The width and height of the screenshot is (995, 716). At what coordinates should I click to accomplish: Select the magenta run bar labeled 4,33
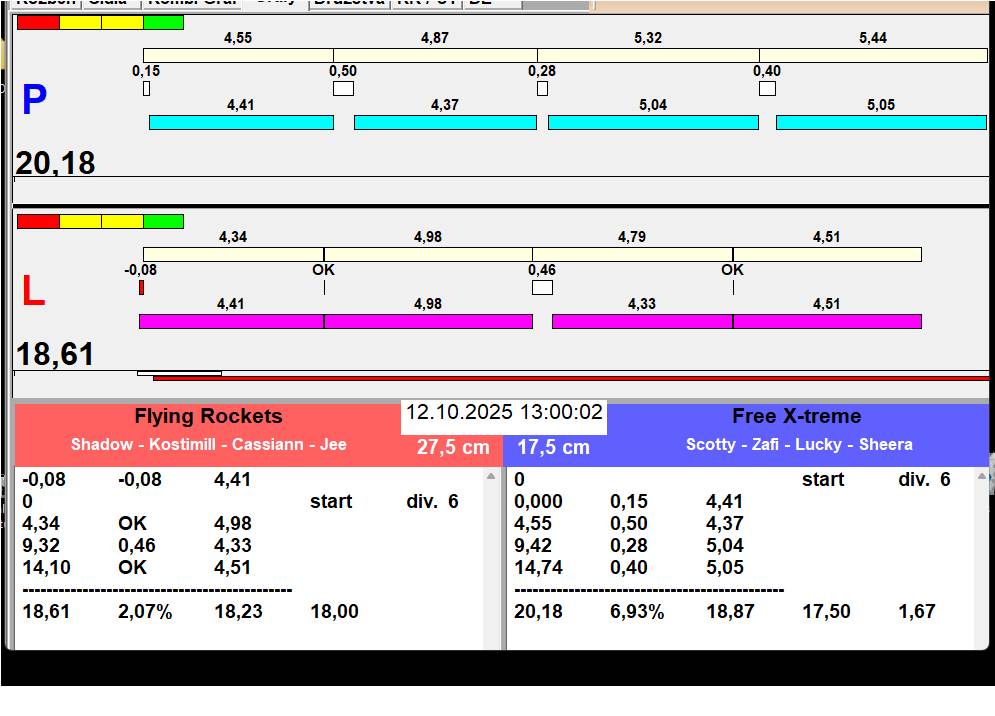pos(643,321)
